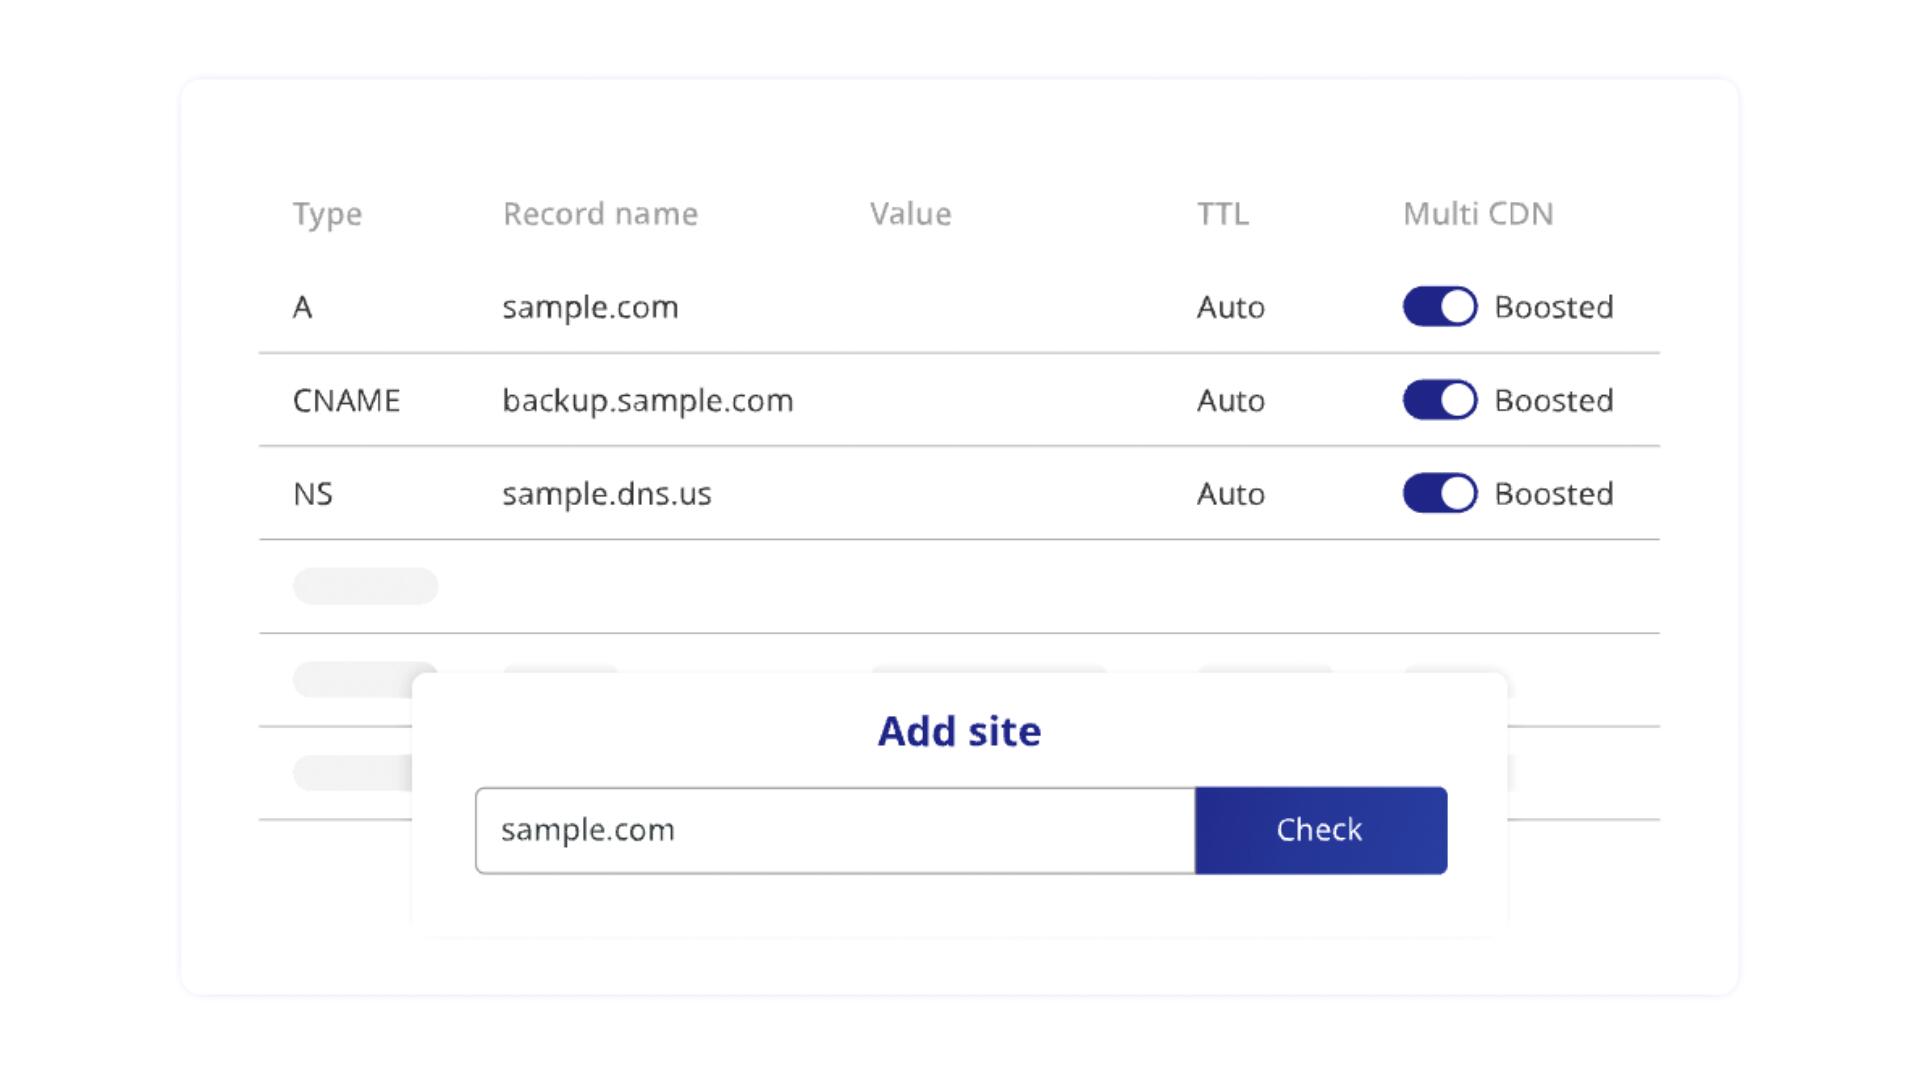Click the NS type cell
Viewport: 1920px width, 1080px height.
[x=312, y=494]
